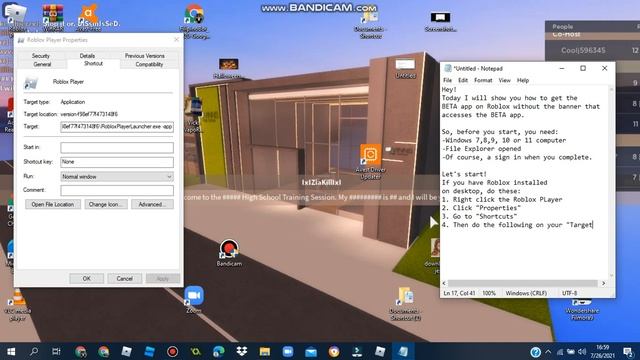The height and width of the screenshot is (360, 640).
Task: Select the Shortcut tab
Action: pyautogui.click(x=93, y=64)
